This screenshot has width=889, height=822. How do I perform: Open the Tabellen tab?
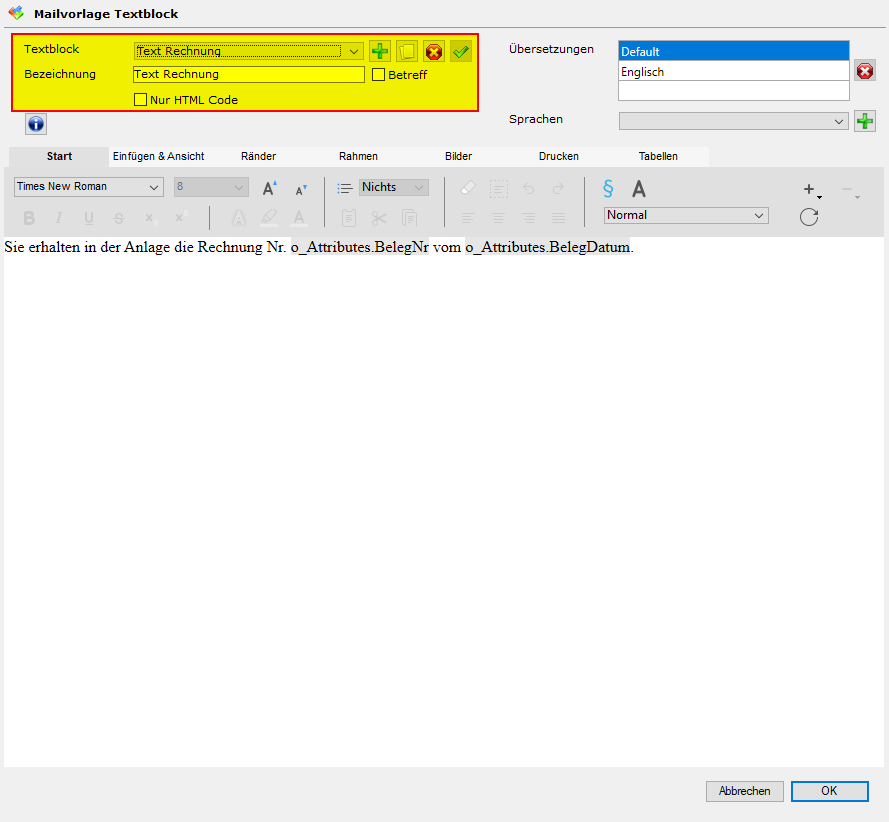pyautogui.click(x=658, y=157)
